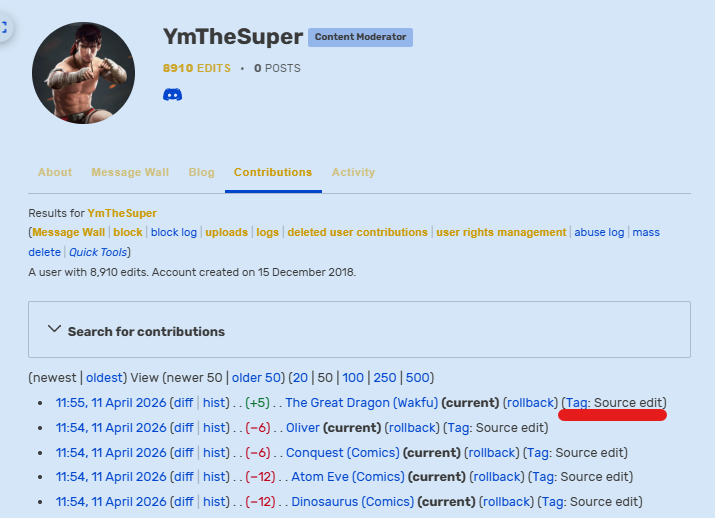View hist for Atom Eve (Comics)
Screen dimensions: 715x518
[214, 477]
